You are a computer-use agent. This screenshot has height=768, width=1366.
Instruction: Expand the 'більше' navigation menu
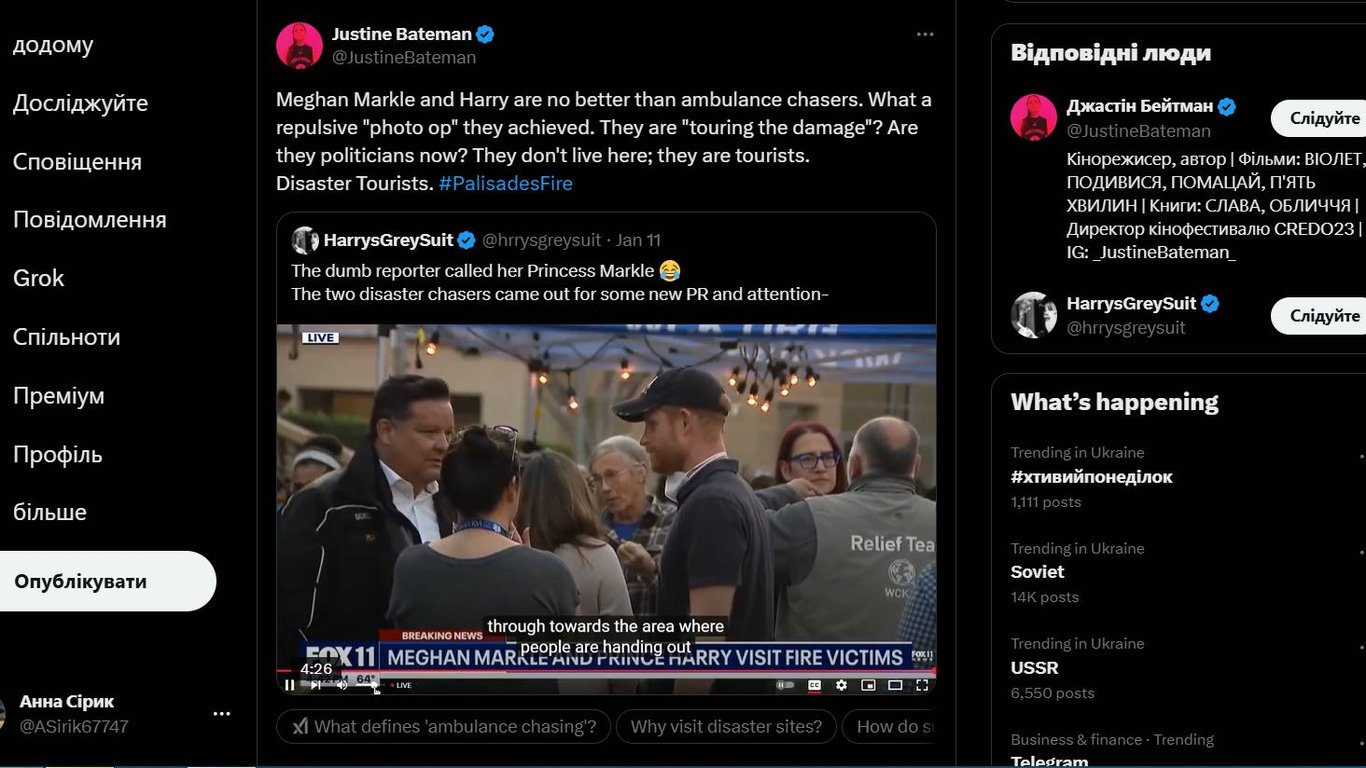50,512
